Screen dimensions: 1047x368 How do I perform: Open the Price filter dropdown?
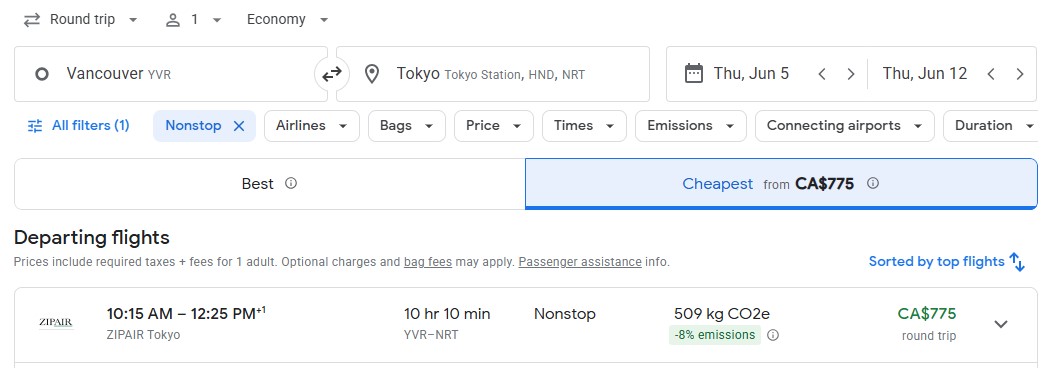tap(494, 126)
